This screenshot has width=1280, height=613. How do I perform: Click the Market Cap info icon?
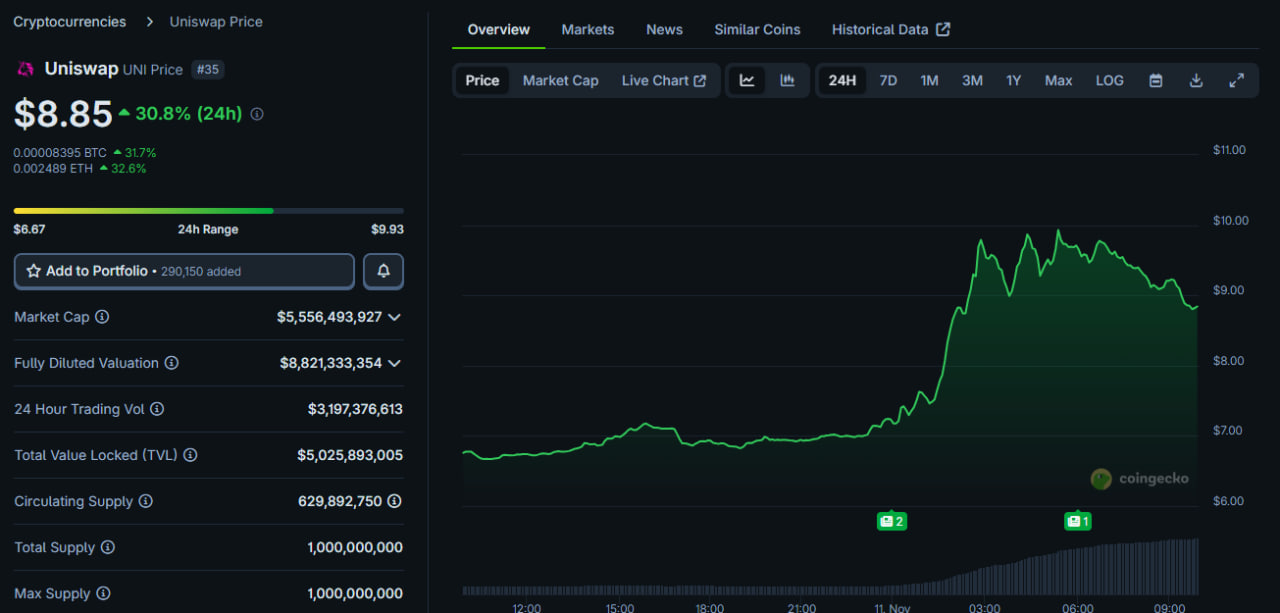102,317
